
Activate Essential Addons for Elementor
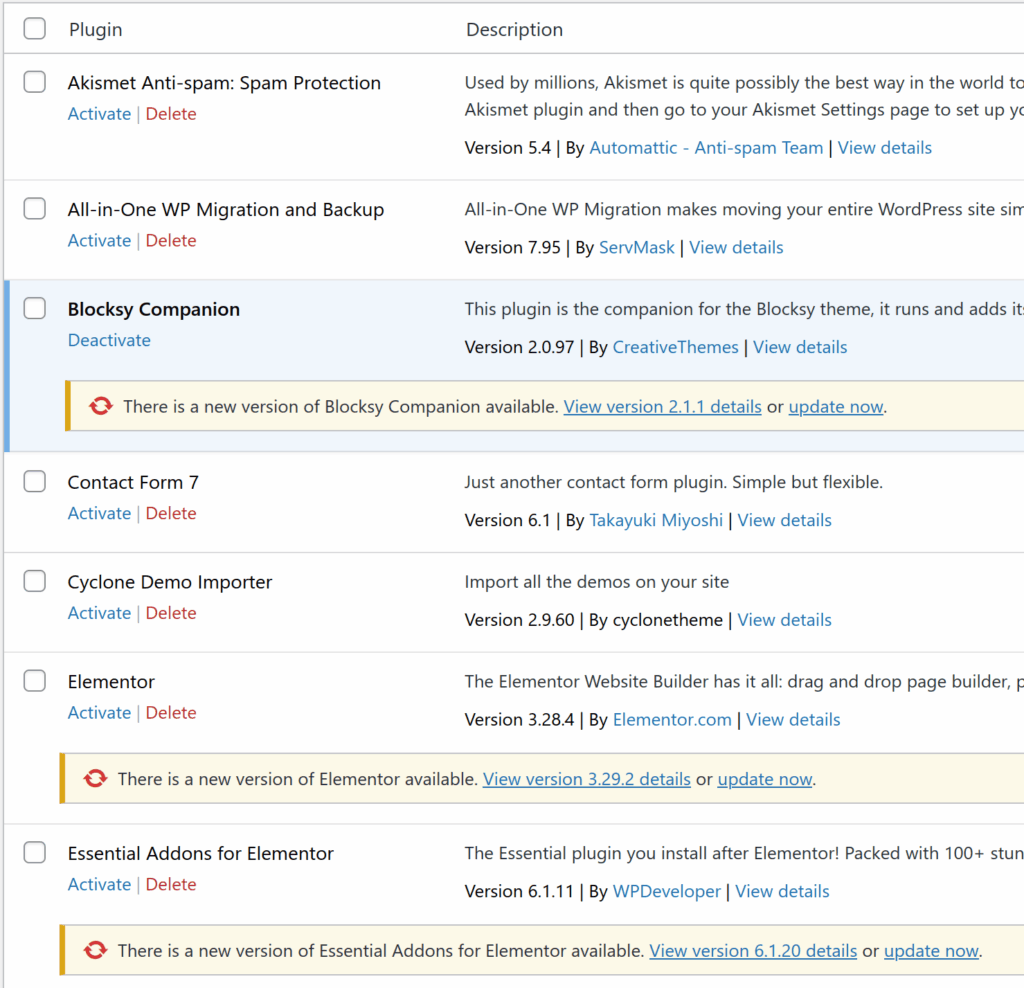point(99,884)
